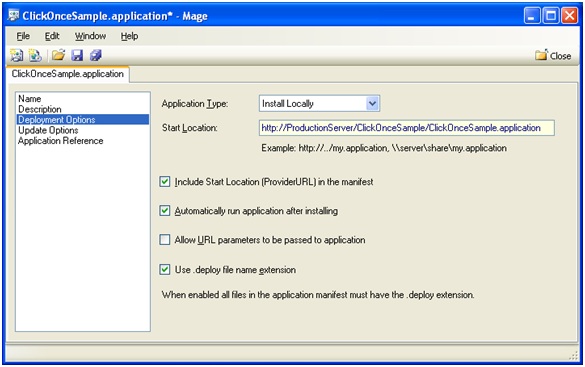Image resolution: width=585 pixels, height=367 pixels.
Task: Select Deployment Options in the left list
Action: pyautogui.click(x=83, y=120)
